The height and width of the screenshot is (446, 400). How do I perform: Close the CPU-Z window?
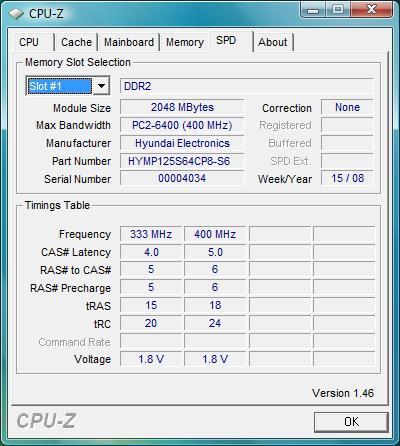click(x=371, y=10)
